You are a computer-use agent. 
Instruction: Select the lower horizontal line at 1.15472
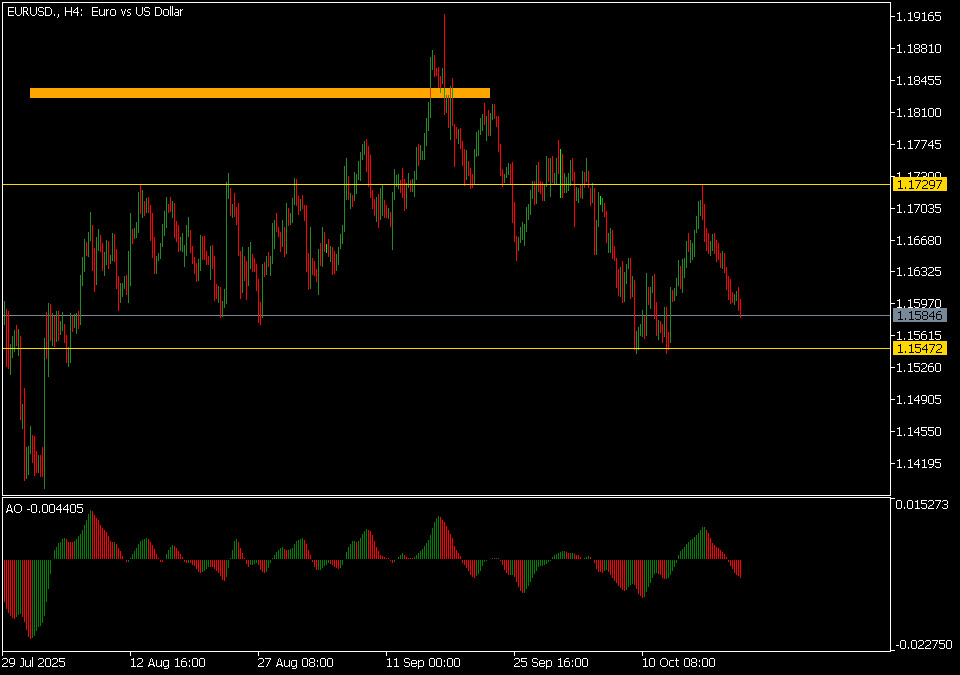coord(300,348)
